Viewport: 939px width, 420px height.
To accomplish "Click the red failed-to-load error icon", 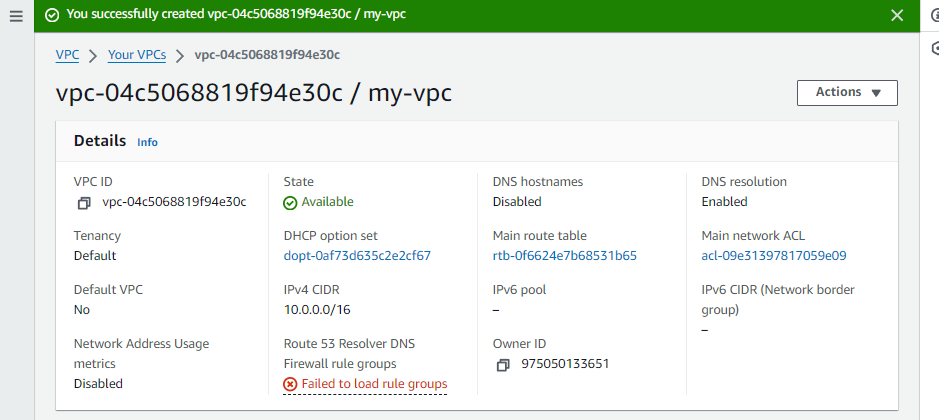I will tap(290, 384).
